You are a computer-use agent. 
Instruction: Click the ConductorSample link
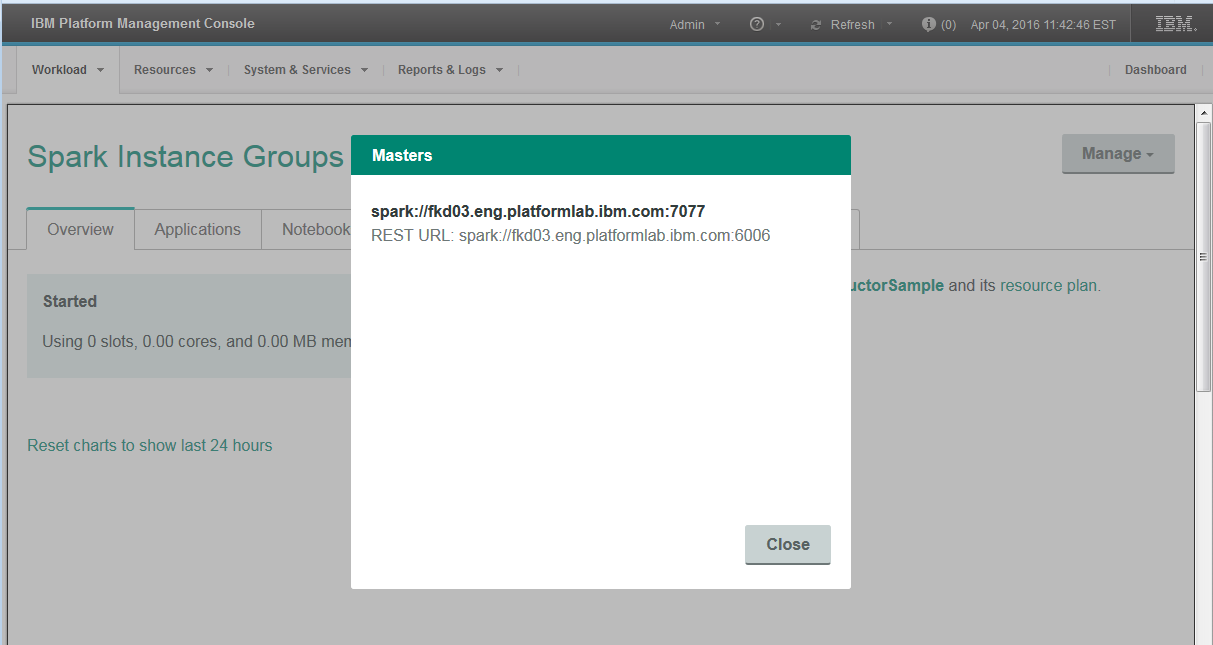point(897,285)
